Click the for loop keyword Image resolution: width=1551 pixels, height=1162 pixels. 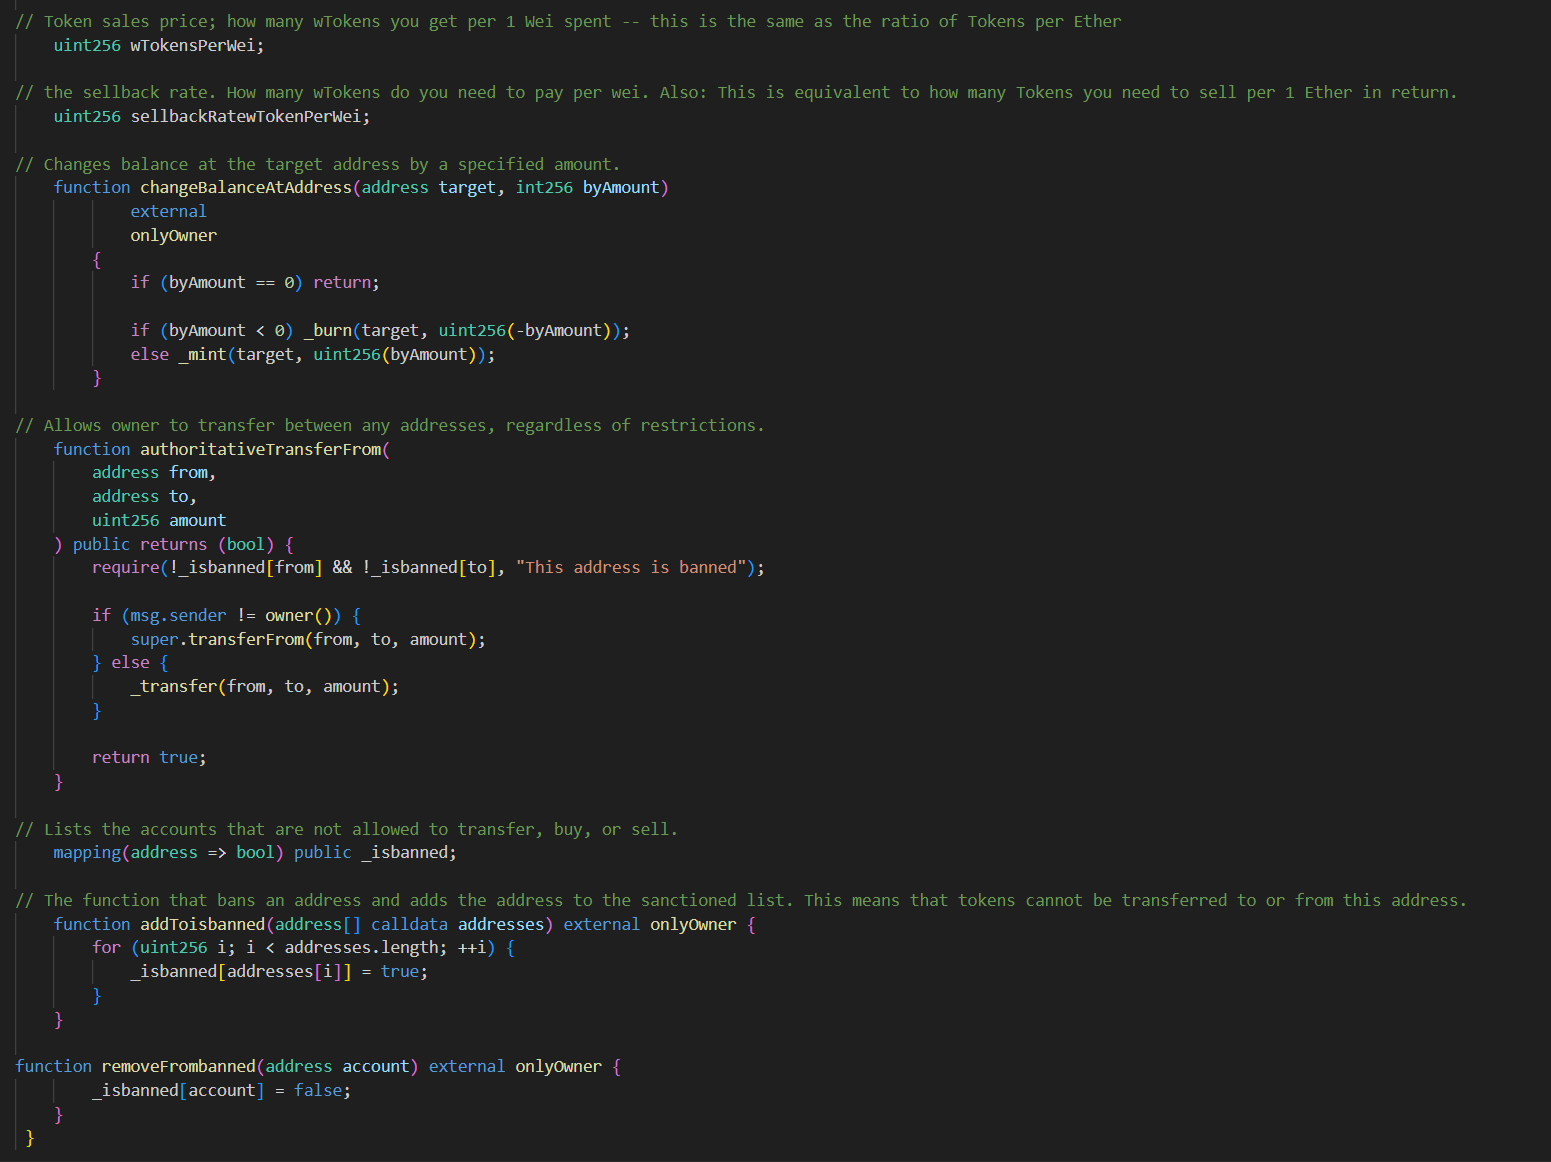(x=106, y=947)
